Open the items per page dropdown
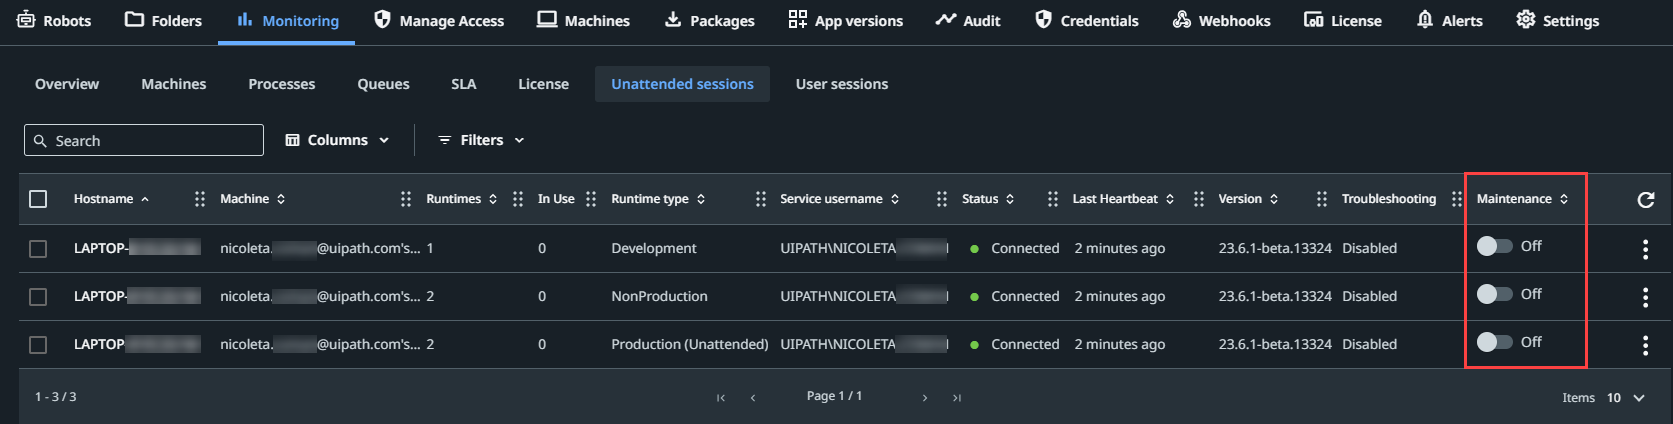The height and width of the screenshot is (424, 1673). [x=1625, y=398]
